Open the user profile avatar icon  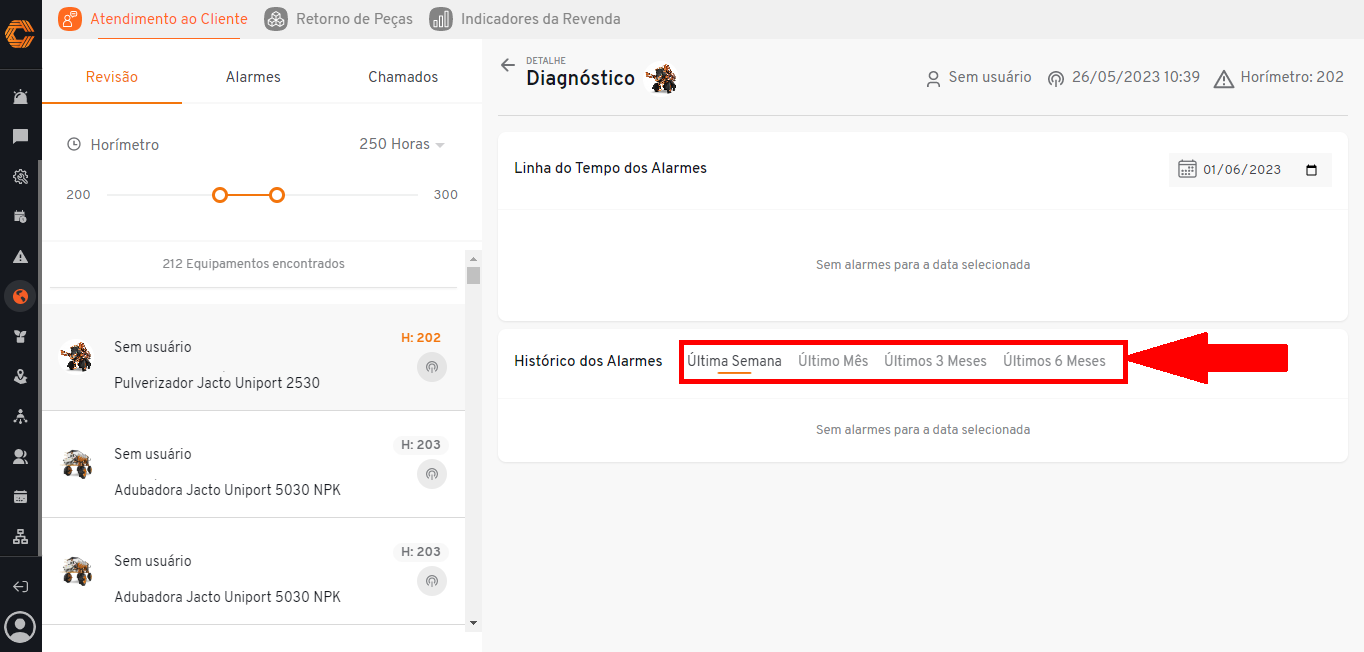(20, 627)
